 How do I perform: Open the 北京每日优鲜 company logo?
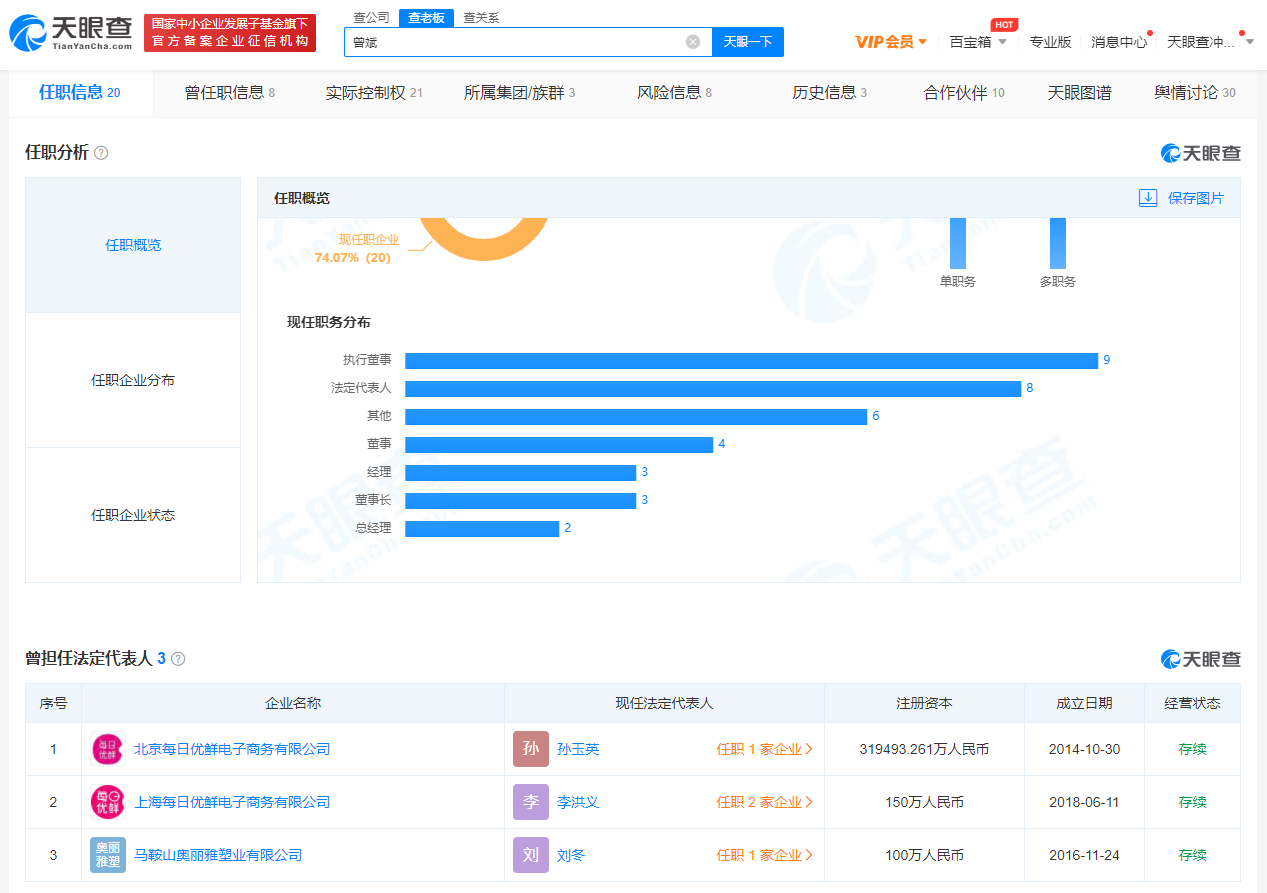[108, 749]
